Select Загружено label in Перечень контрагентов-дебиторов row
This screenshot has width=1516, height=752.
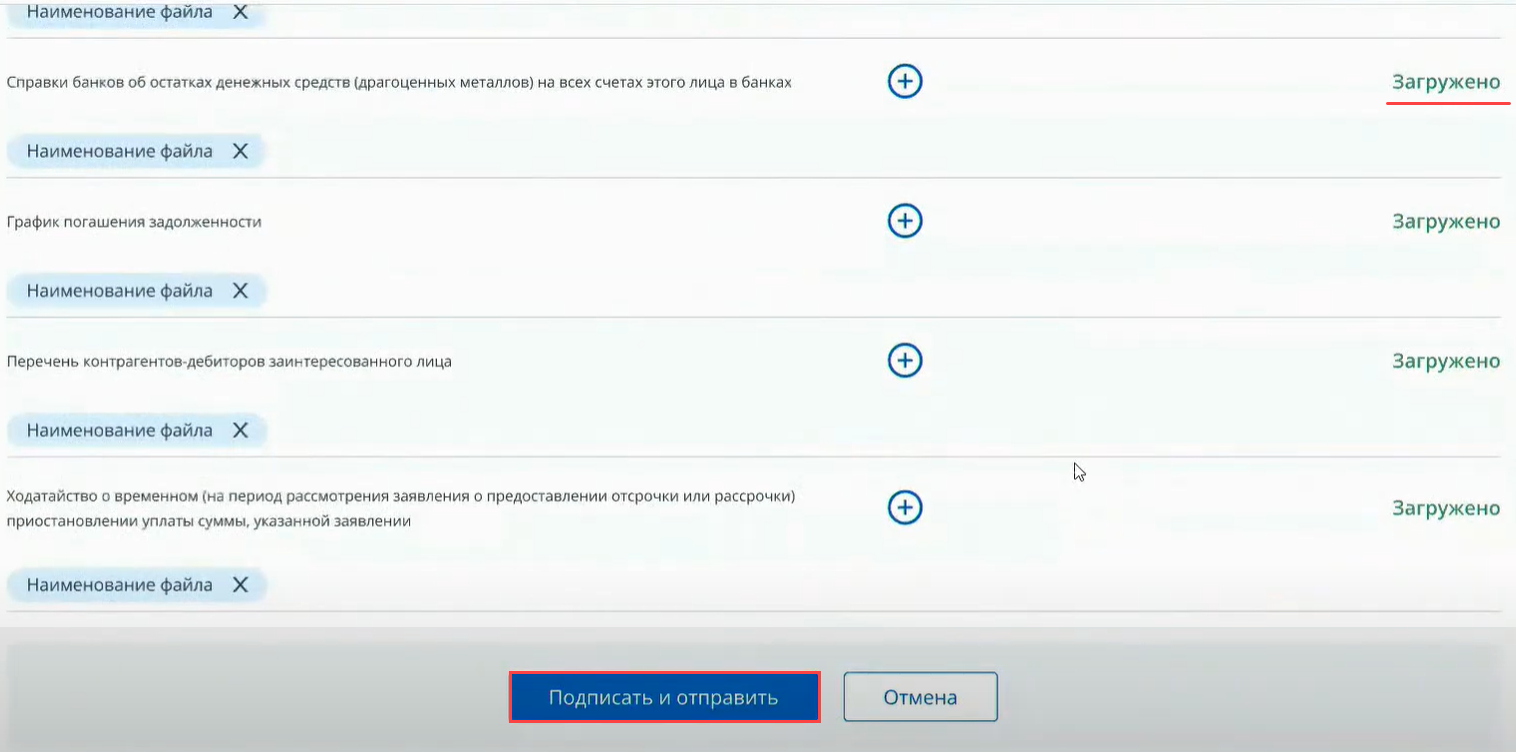pos(1446,360)
